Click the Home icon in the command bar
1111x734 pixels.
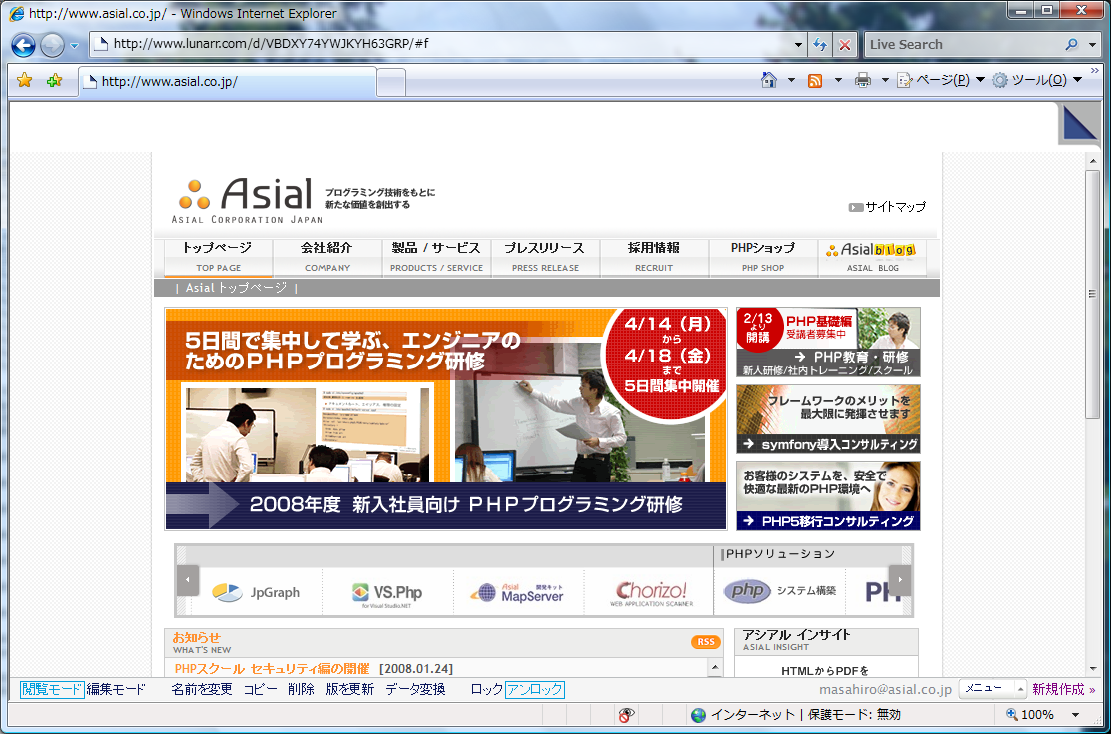[x=769, y=81]
